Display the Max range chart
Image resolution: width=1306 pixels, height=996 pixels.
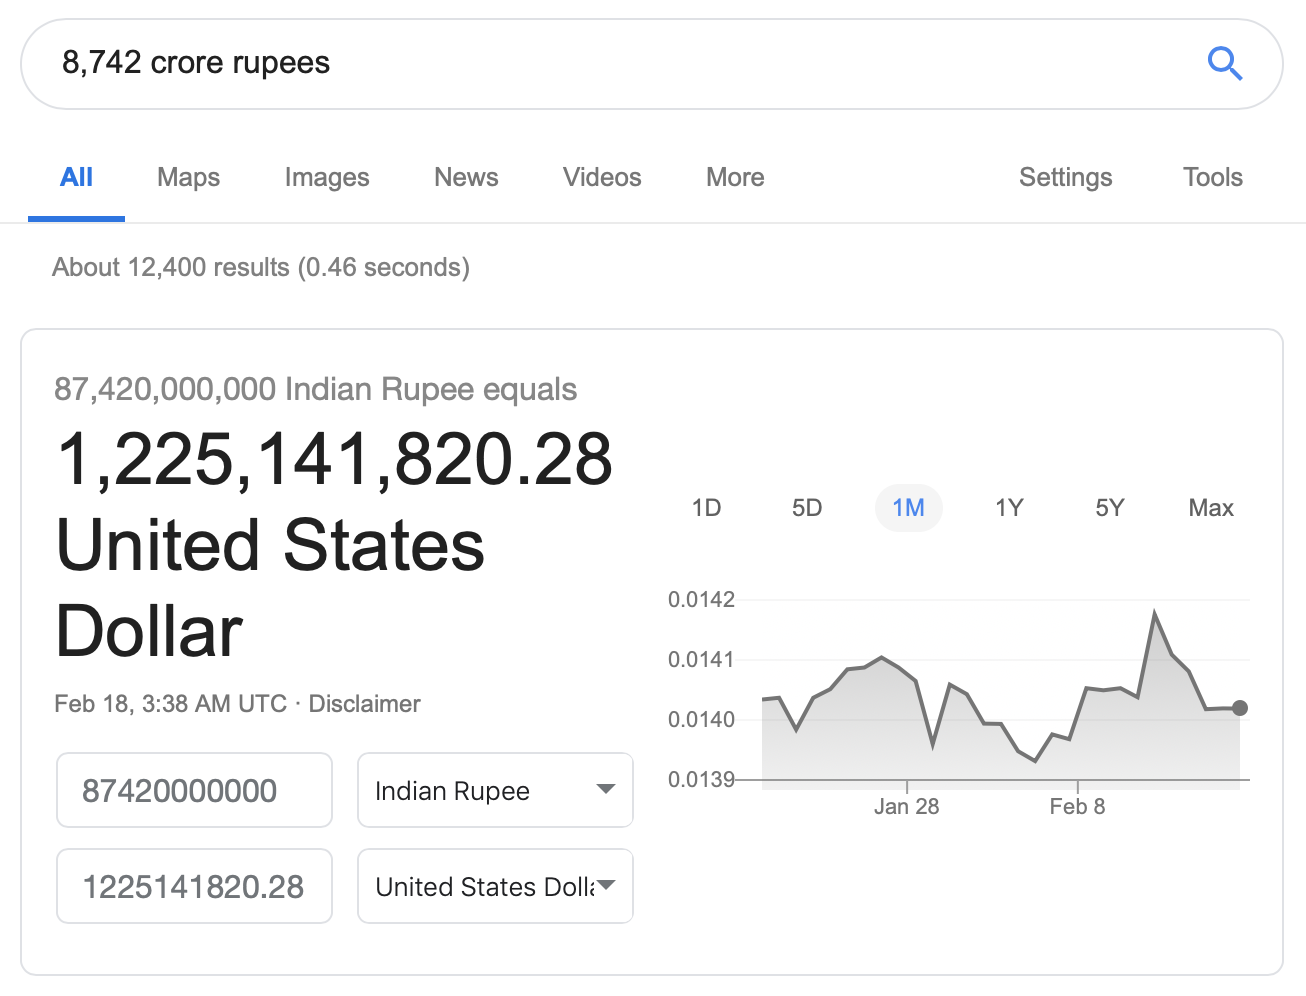[1210, 508]
